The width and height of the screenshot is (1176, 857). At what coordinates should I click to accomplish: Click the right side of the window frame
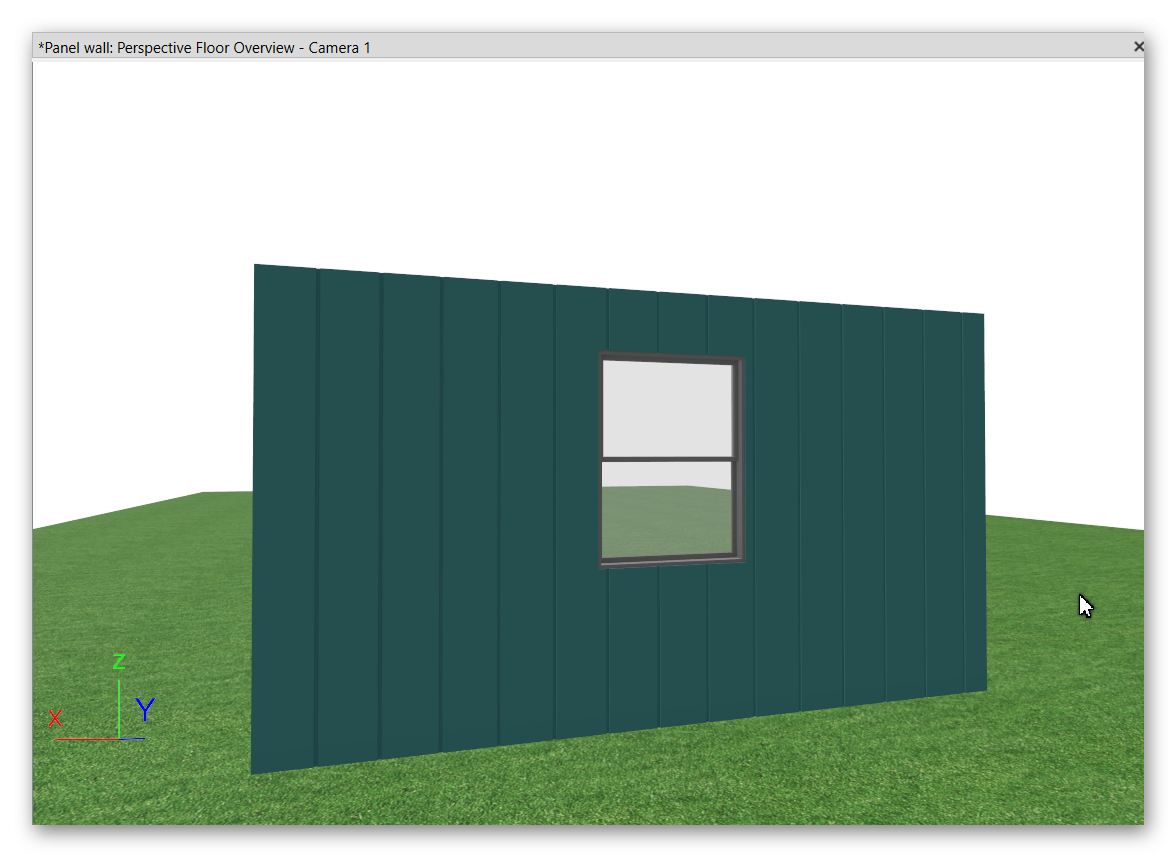(x=740, y=458)
